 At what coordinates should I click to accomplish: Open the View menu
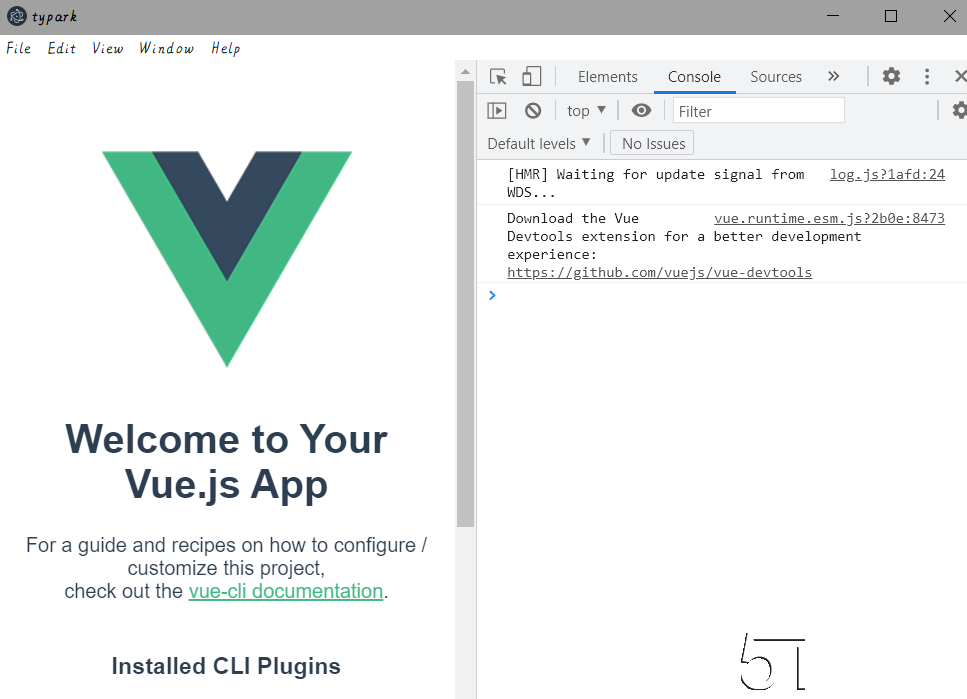click(x=107, y=48)
